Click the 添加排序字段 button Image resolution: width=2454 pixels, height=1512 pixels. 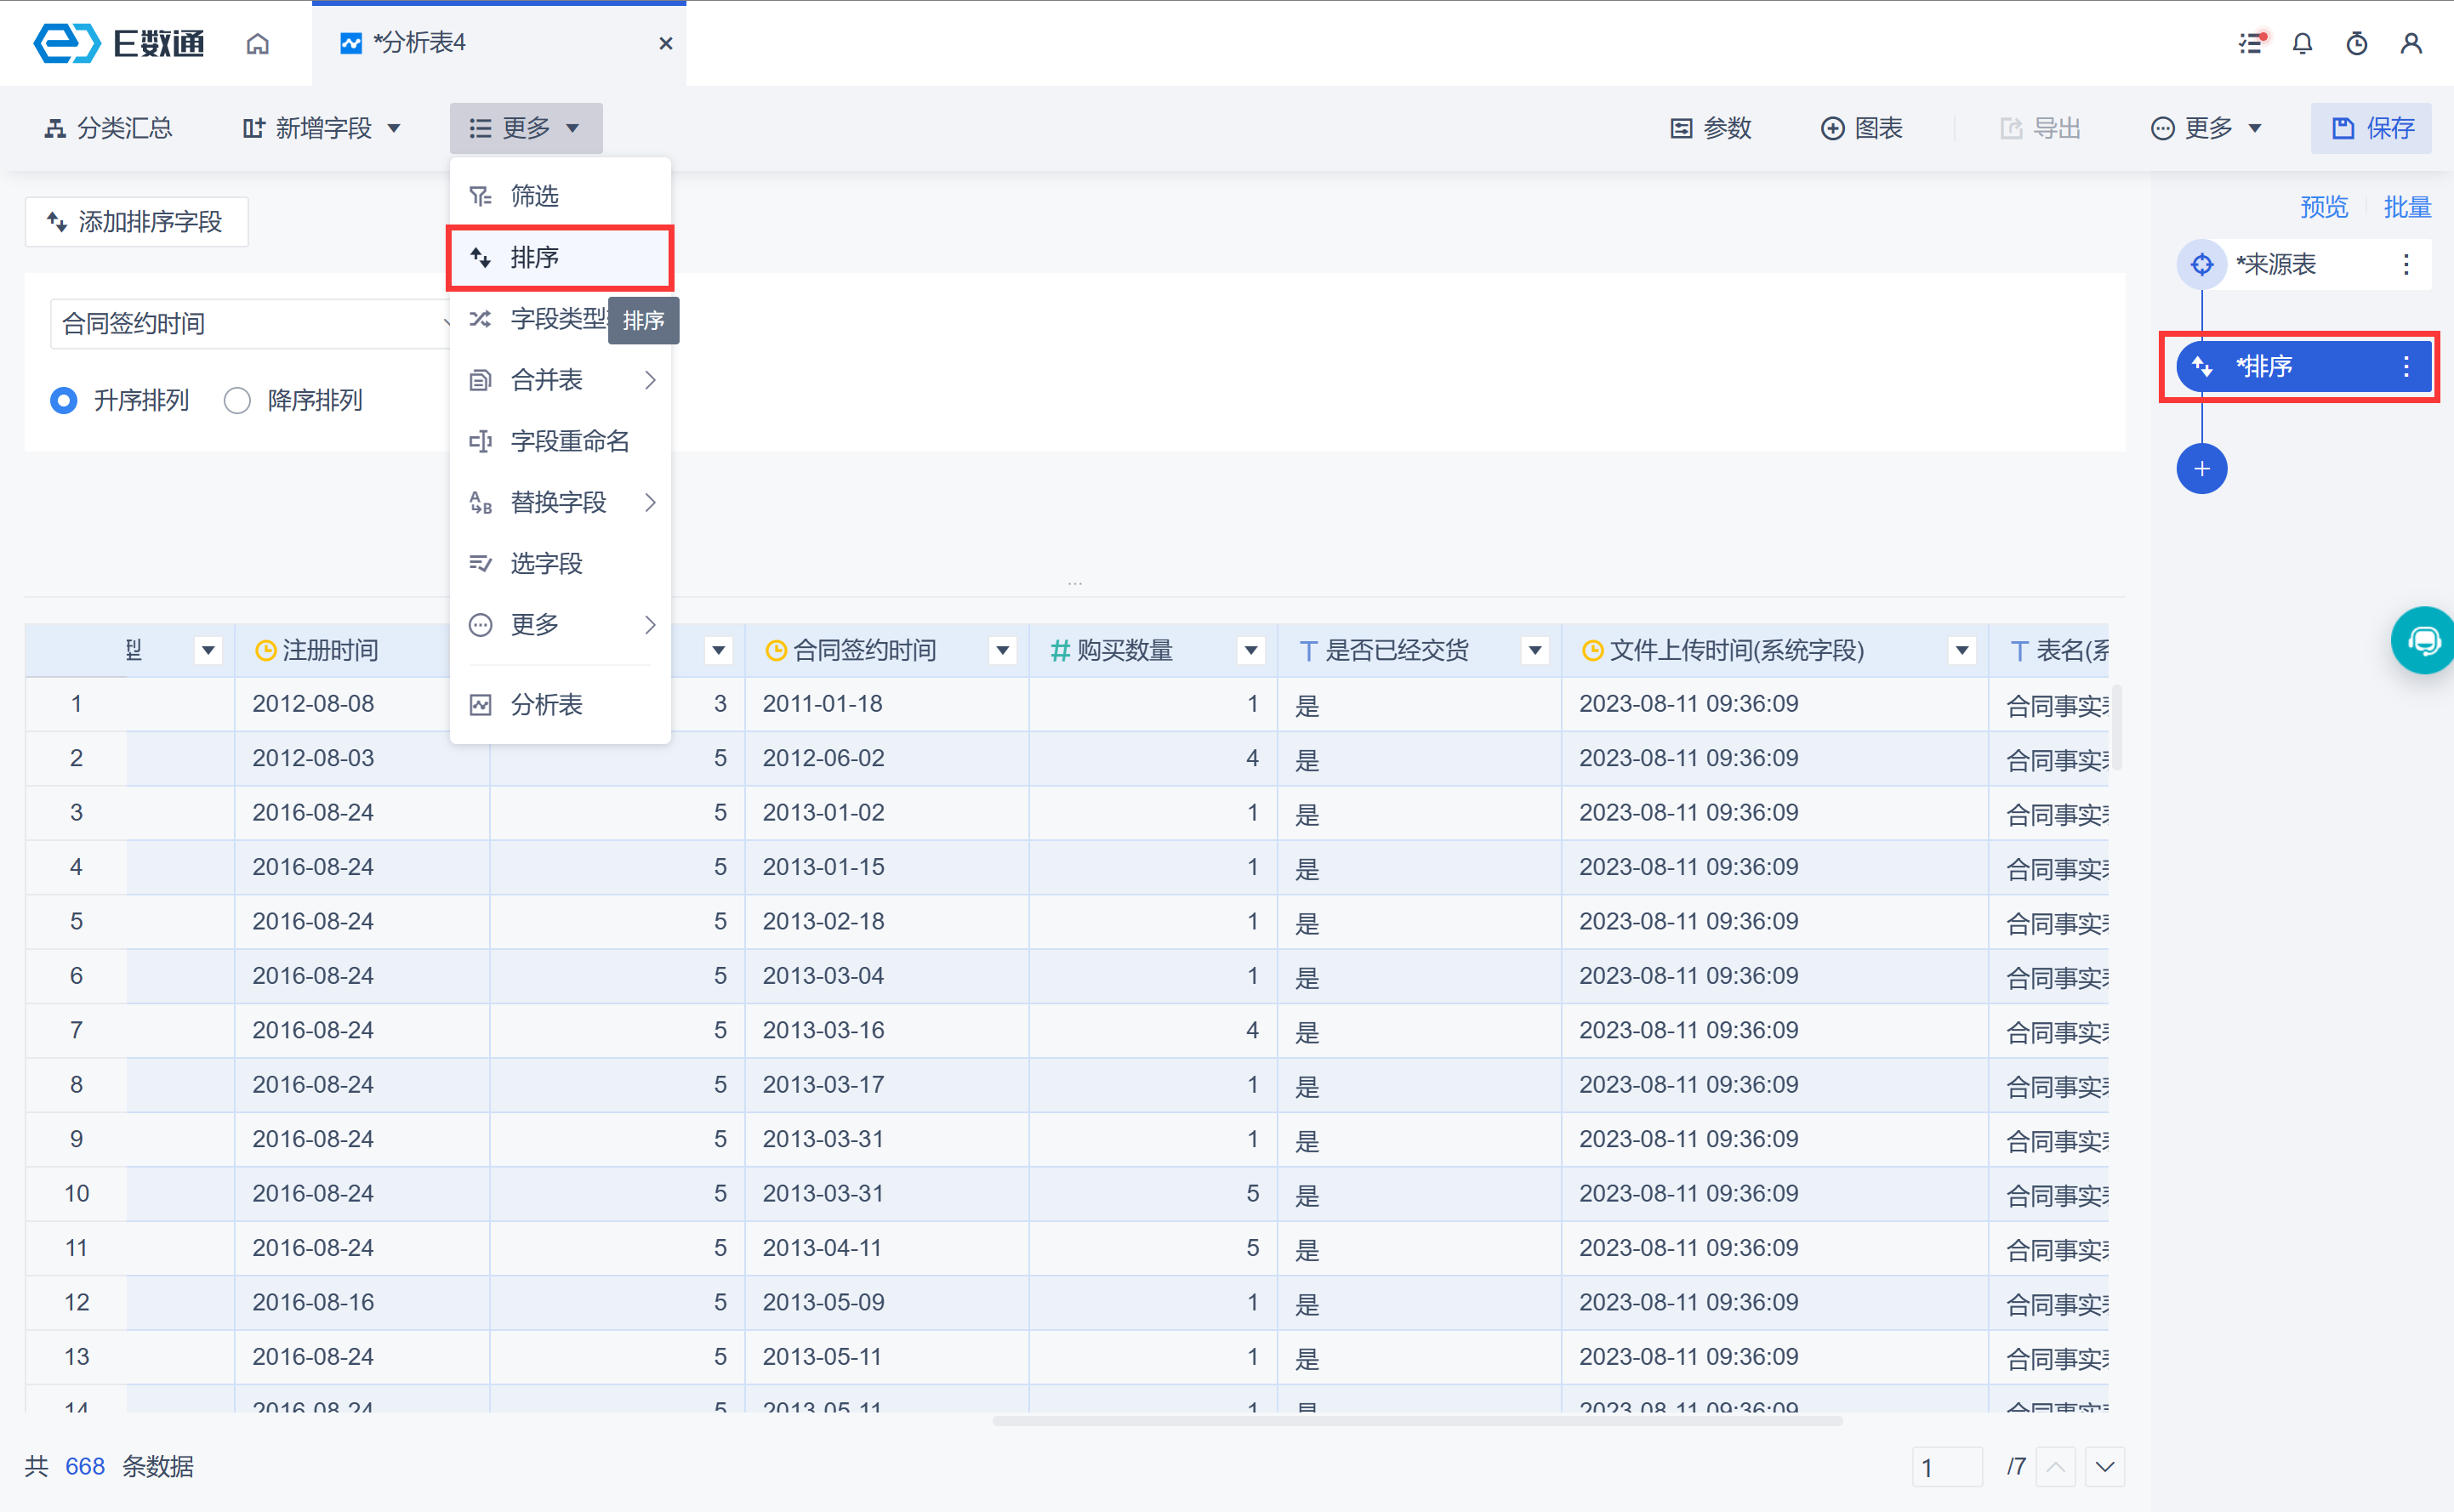point(136,221)
